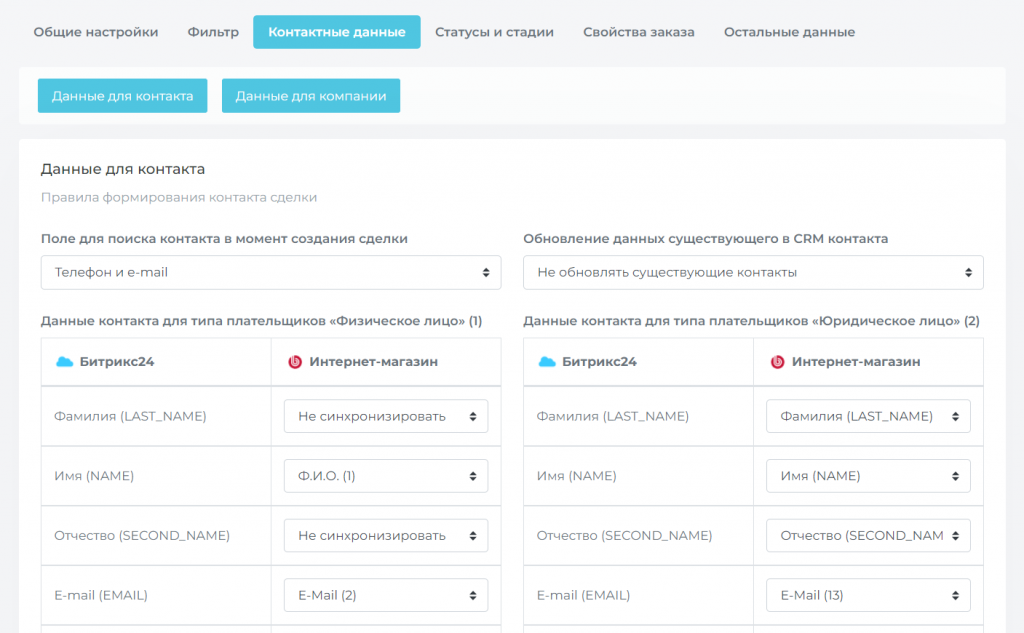Click Интернет-магазин red icon in Физическое лицо table
The height and width of the screenshot is (633, 1024).
pyautogui.click(x=295, y=361)
